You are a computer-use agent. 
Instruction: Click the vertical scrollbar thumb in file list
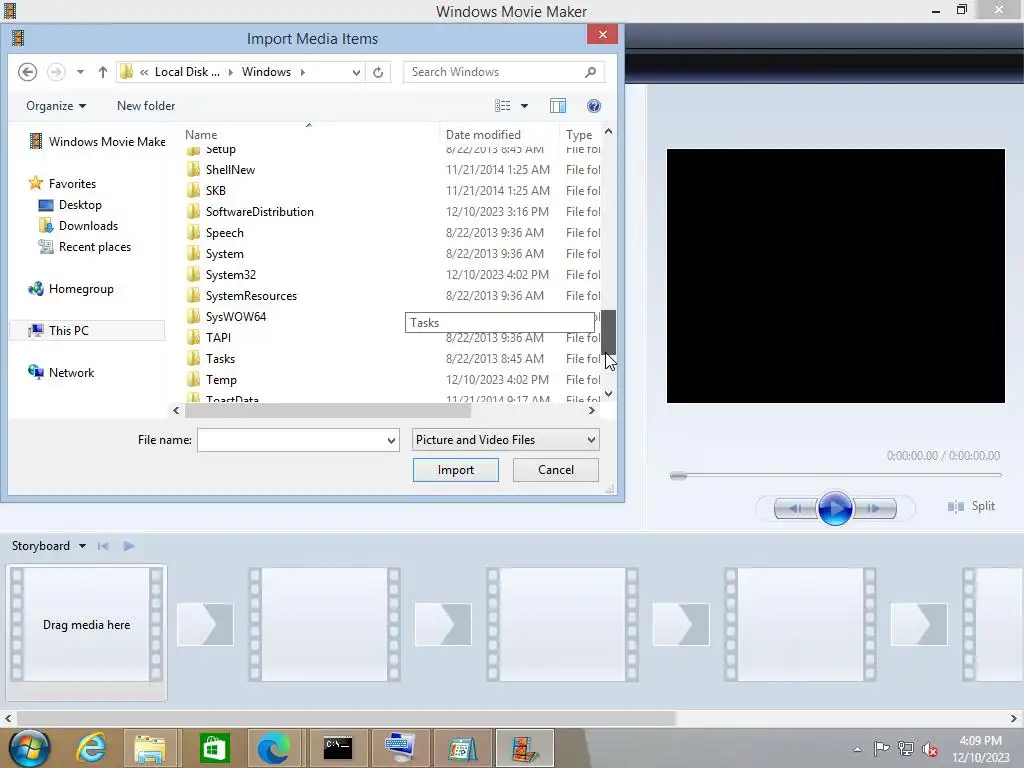coord(609,332)
